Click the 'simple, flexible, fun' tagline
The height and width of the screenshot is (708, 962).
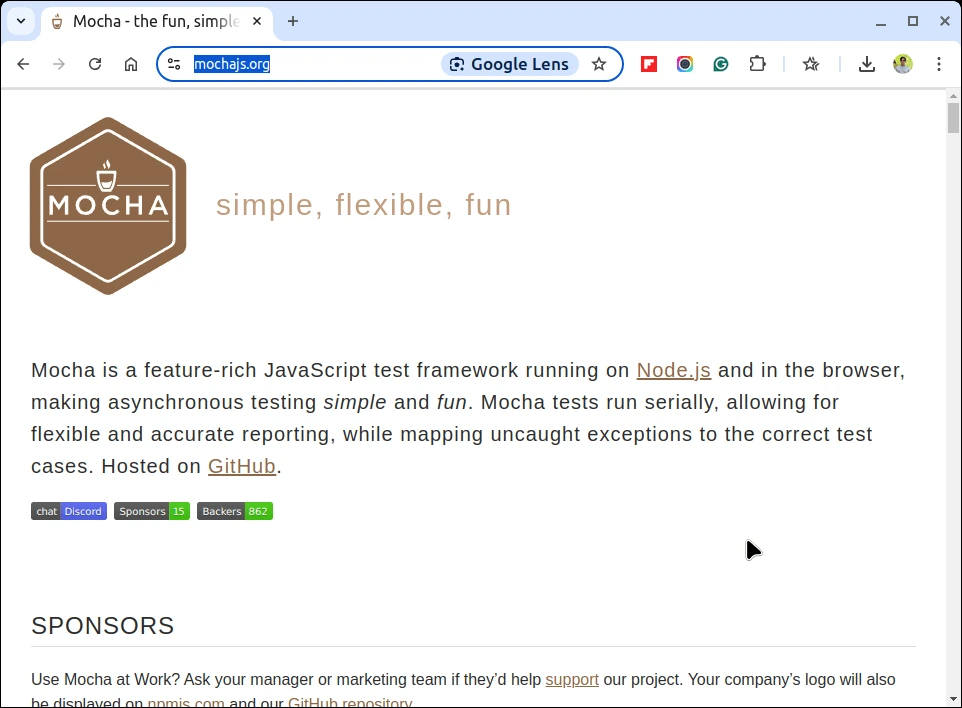[x=363, y=205]
